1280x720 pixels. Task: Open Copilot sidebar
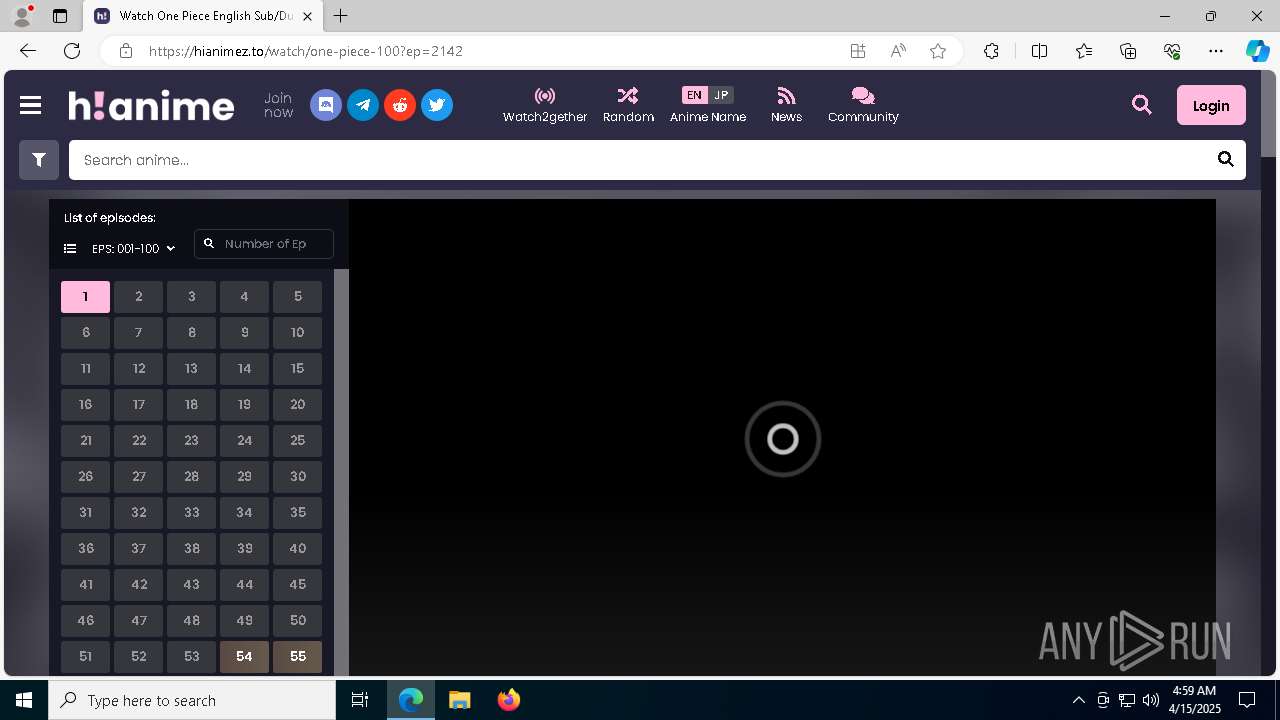[x=1258, y=51]
